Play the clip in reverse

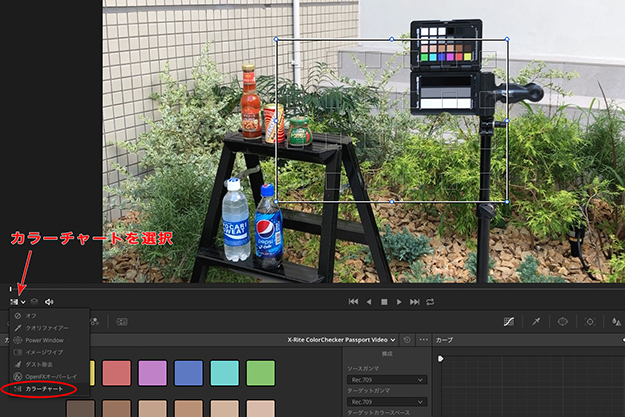(x=369, y=301)
